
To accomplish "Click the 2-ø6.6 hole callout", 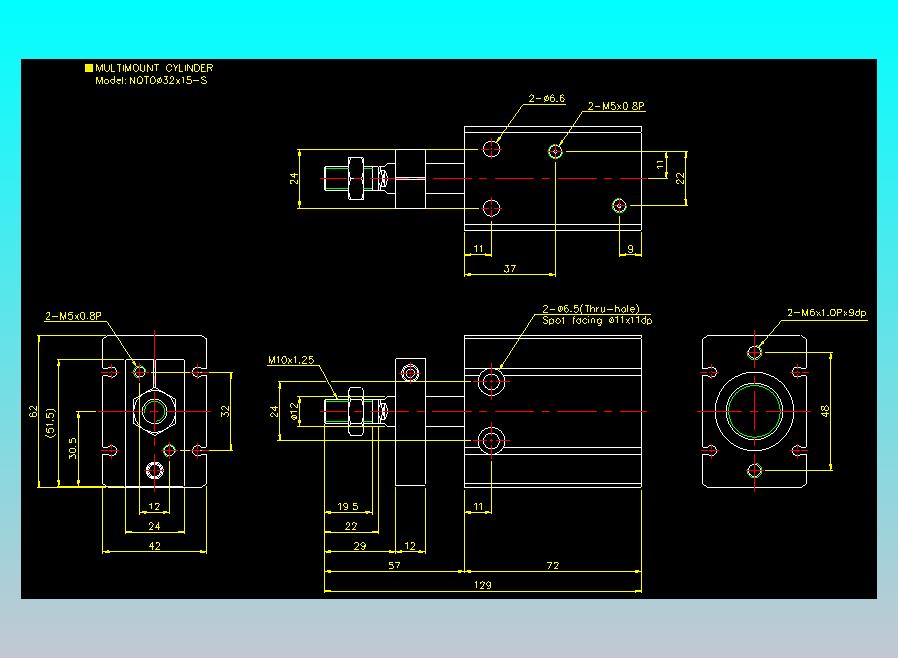I will [546, 98].
